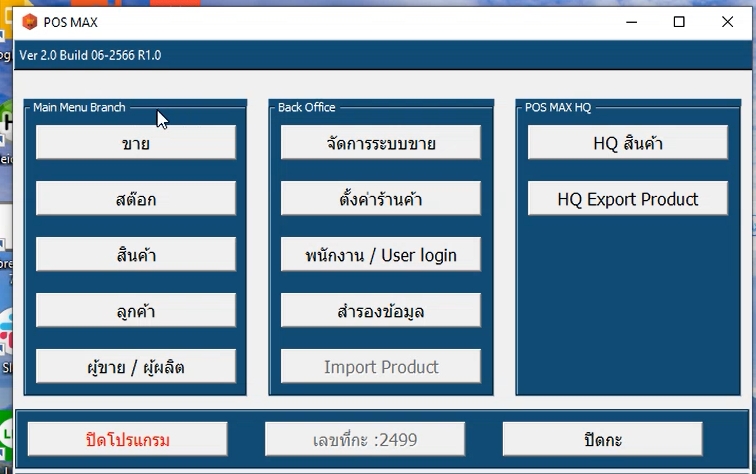Screen dimensions: 756x474
Task: Open the สต๊อก stock screen
Action: click(136, 198)
